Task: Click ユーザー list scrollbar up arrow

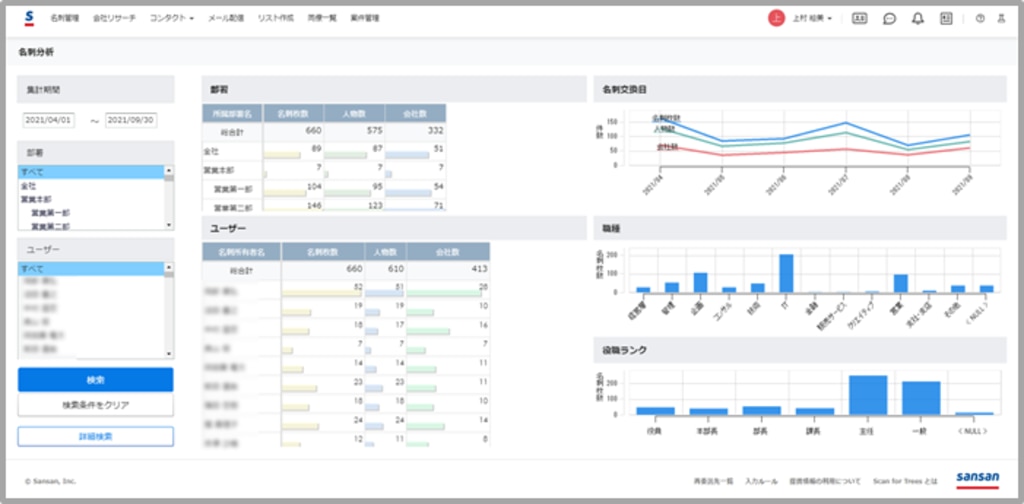Action: tap(169, 266)
